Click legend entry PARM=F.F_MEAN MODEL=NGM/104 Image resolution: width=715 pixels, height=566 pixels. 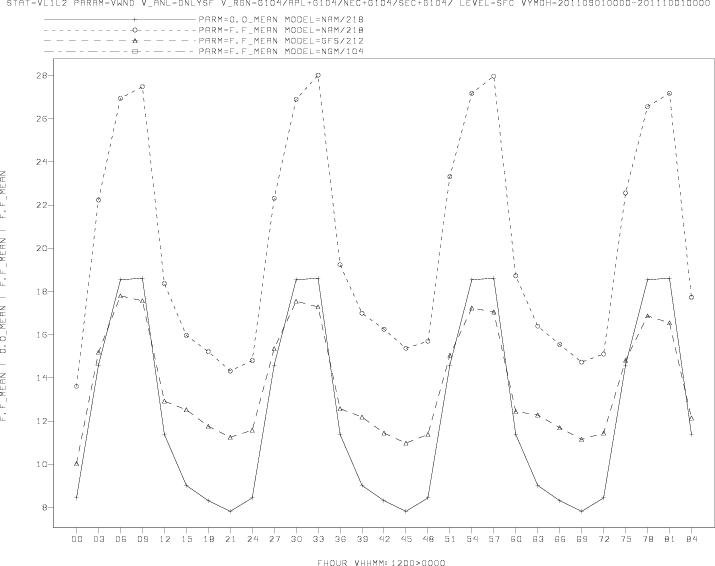click(281, 51)
